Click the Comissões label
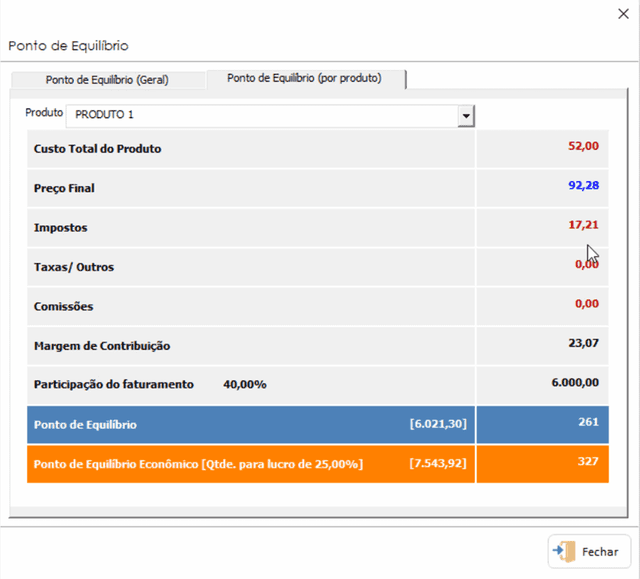The image size is (640, 579). tap(64, 306)
